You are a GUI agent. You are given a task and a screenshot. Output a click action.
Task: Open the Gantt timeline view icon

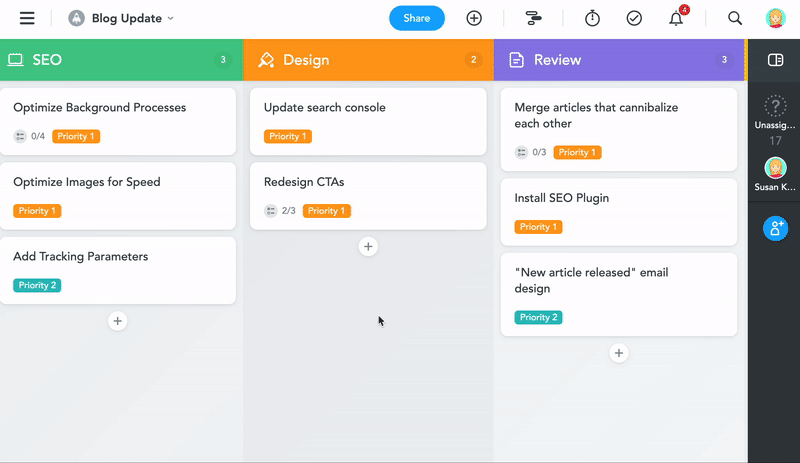click(x=533, y=18)
